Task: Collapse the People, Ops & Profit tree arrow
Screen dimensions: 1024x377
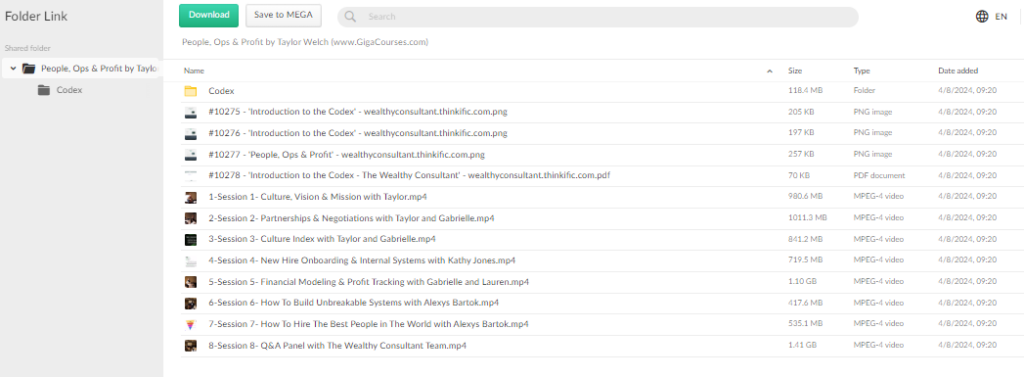Action: click(12, 68)
